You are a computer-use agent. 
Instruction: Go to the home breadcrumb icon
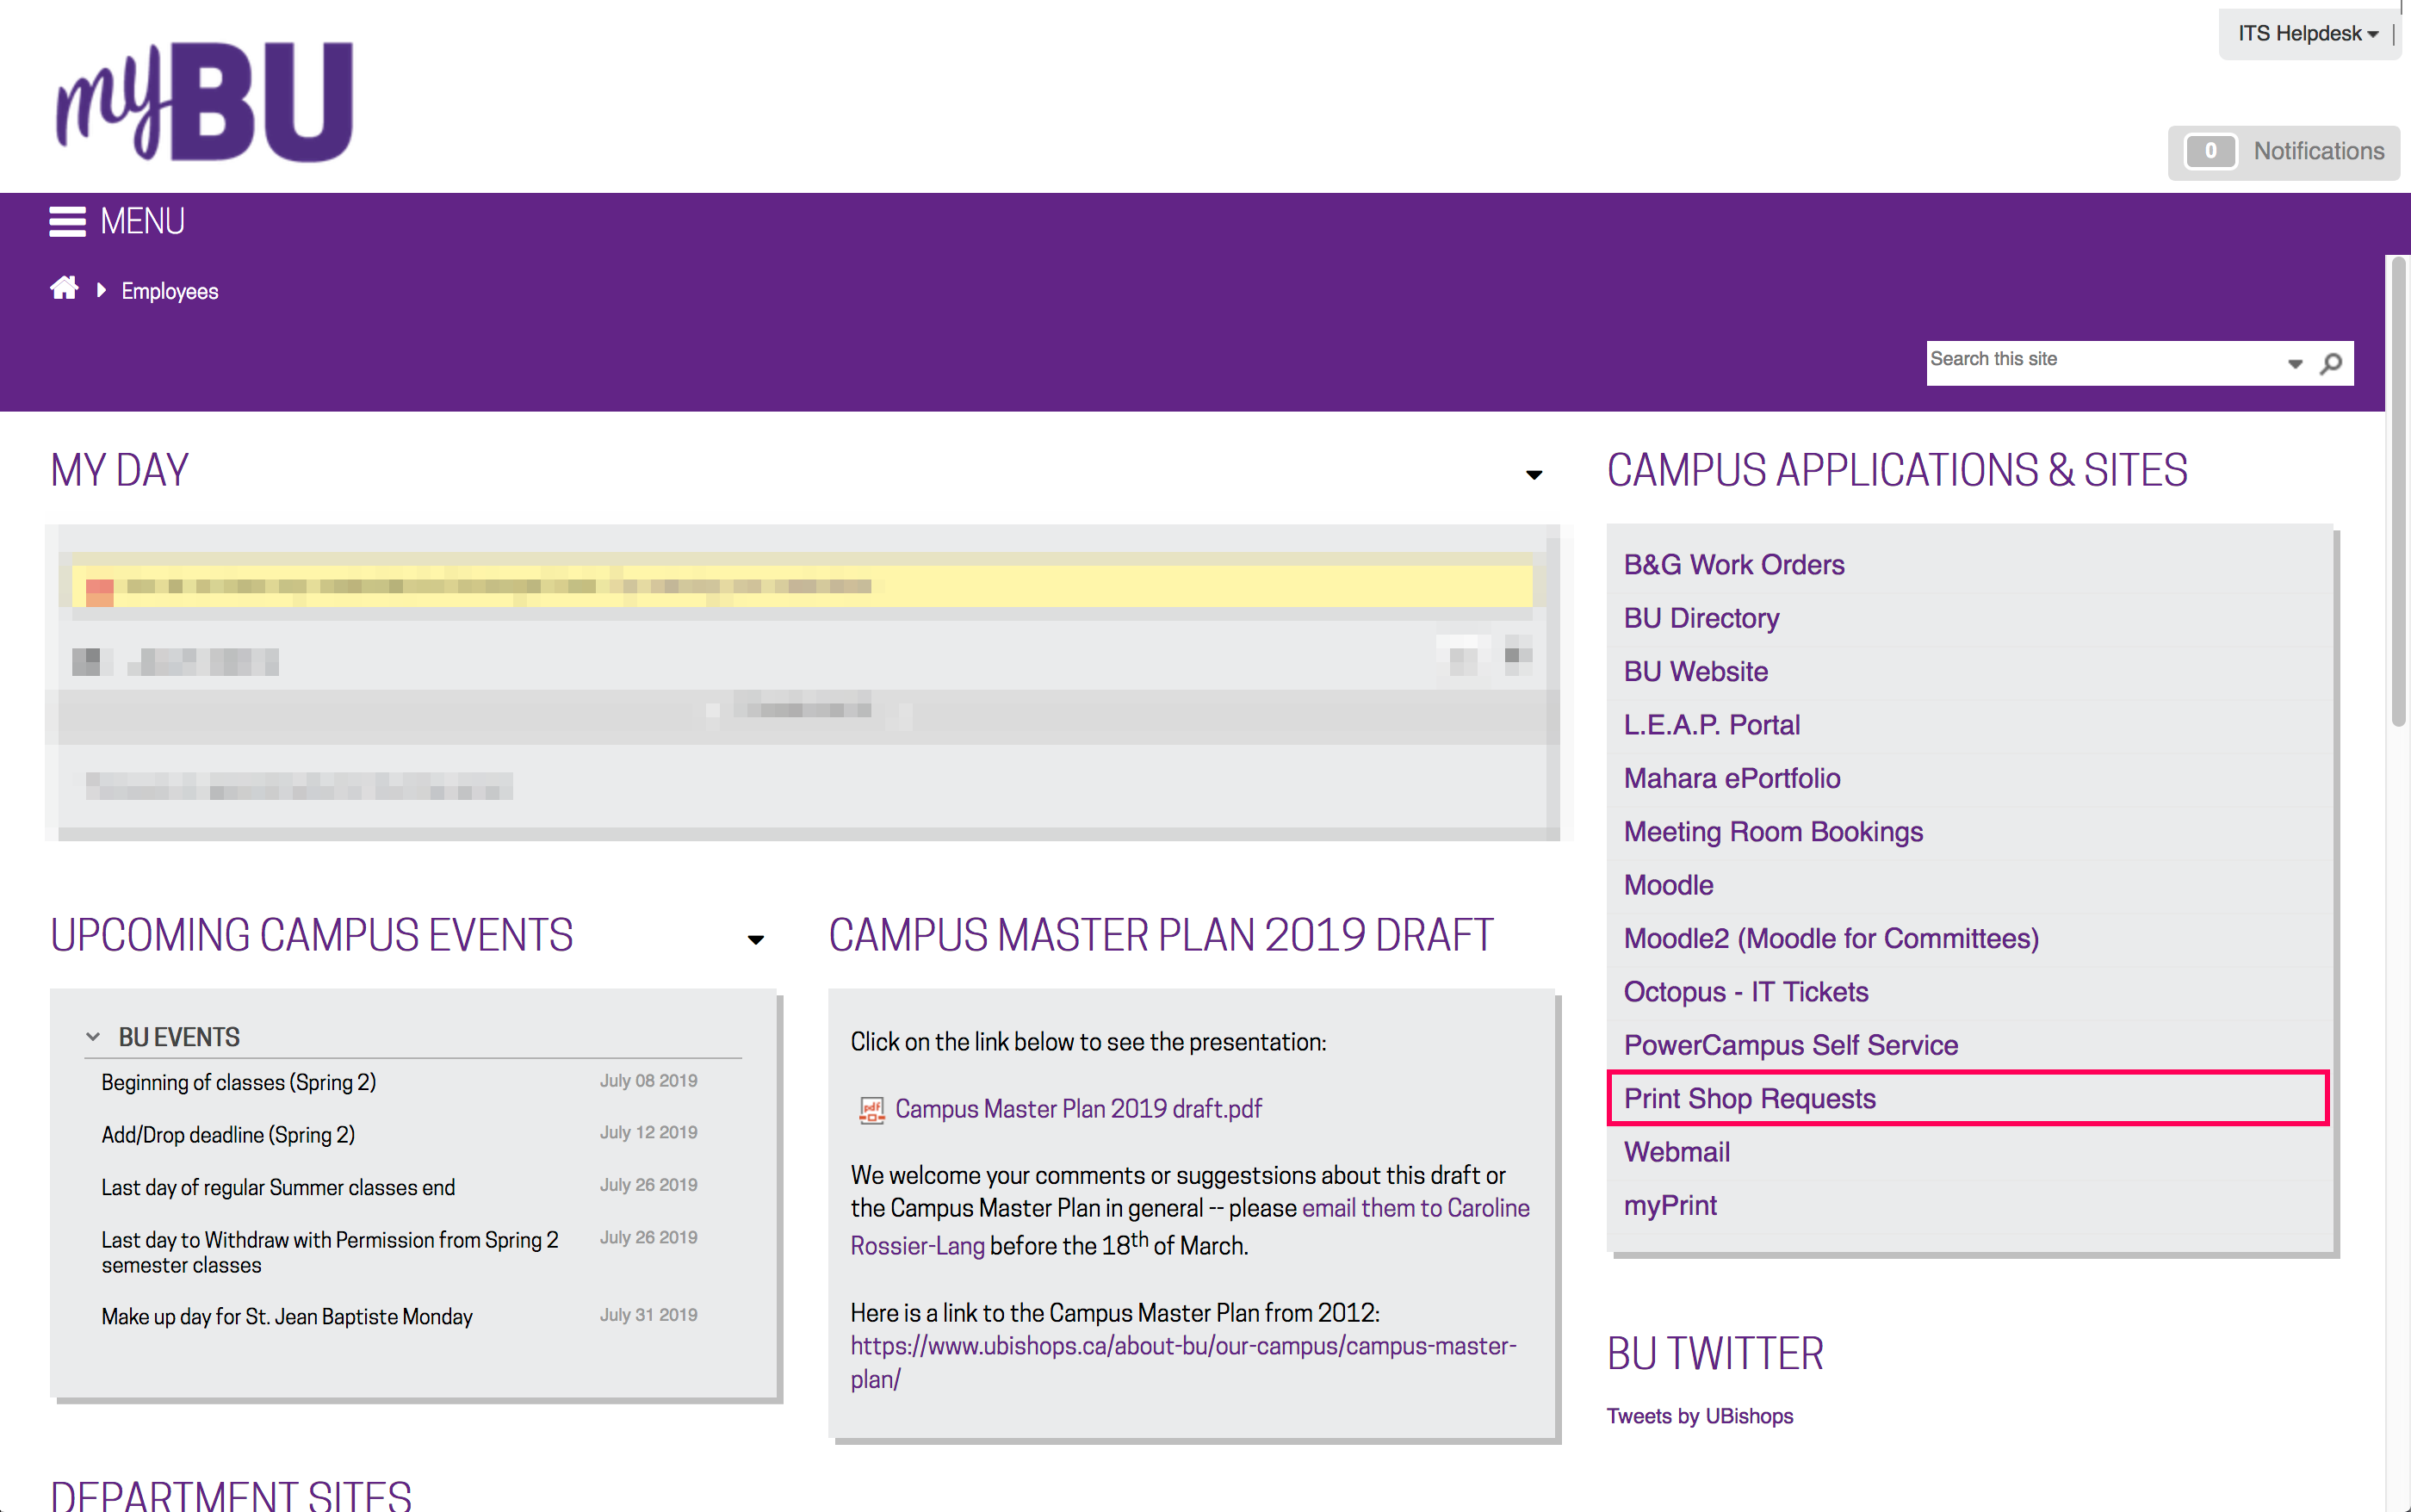(x=64, y=289)
